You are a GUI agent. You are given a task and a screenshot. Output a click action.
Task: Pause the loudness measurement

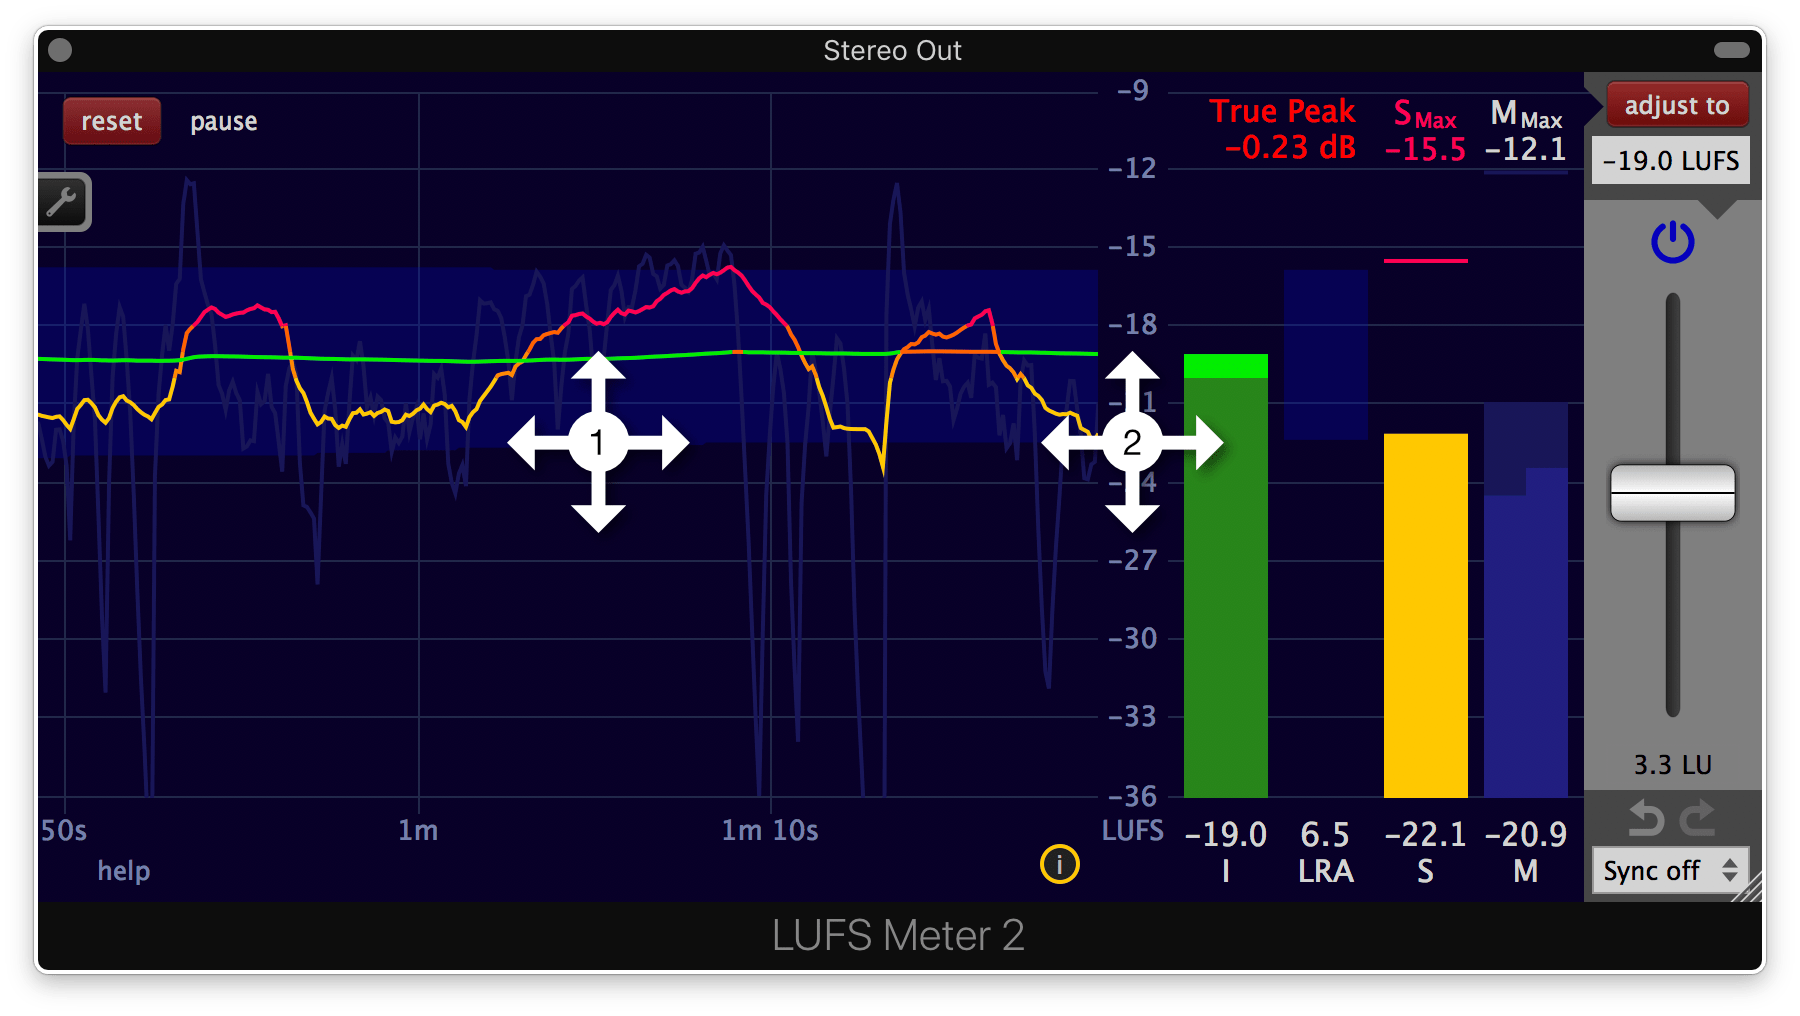pos(224,122)
